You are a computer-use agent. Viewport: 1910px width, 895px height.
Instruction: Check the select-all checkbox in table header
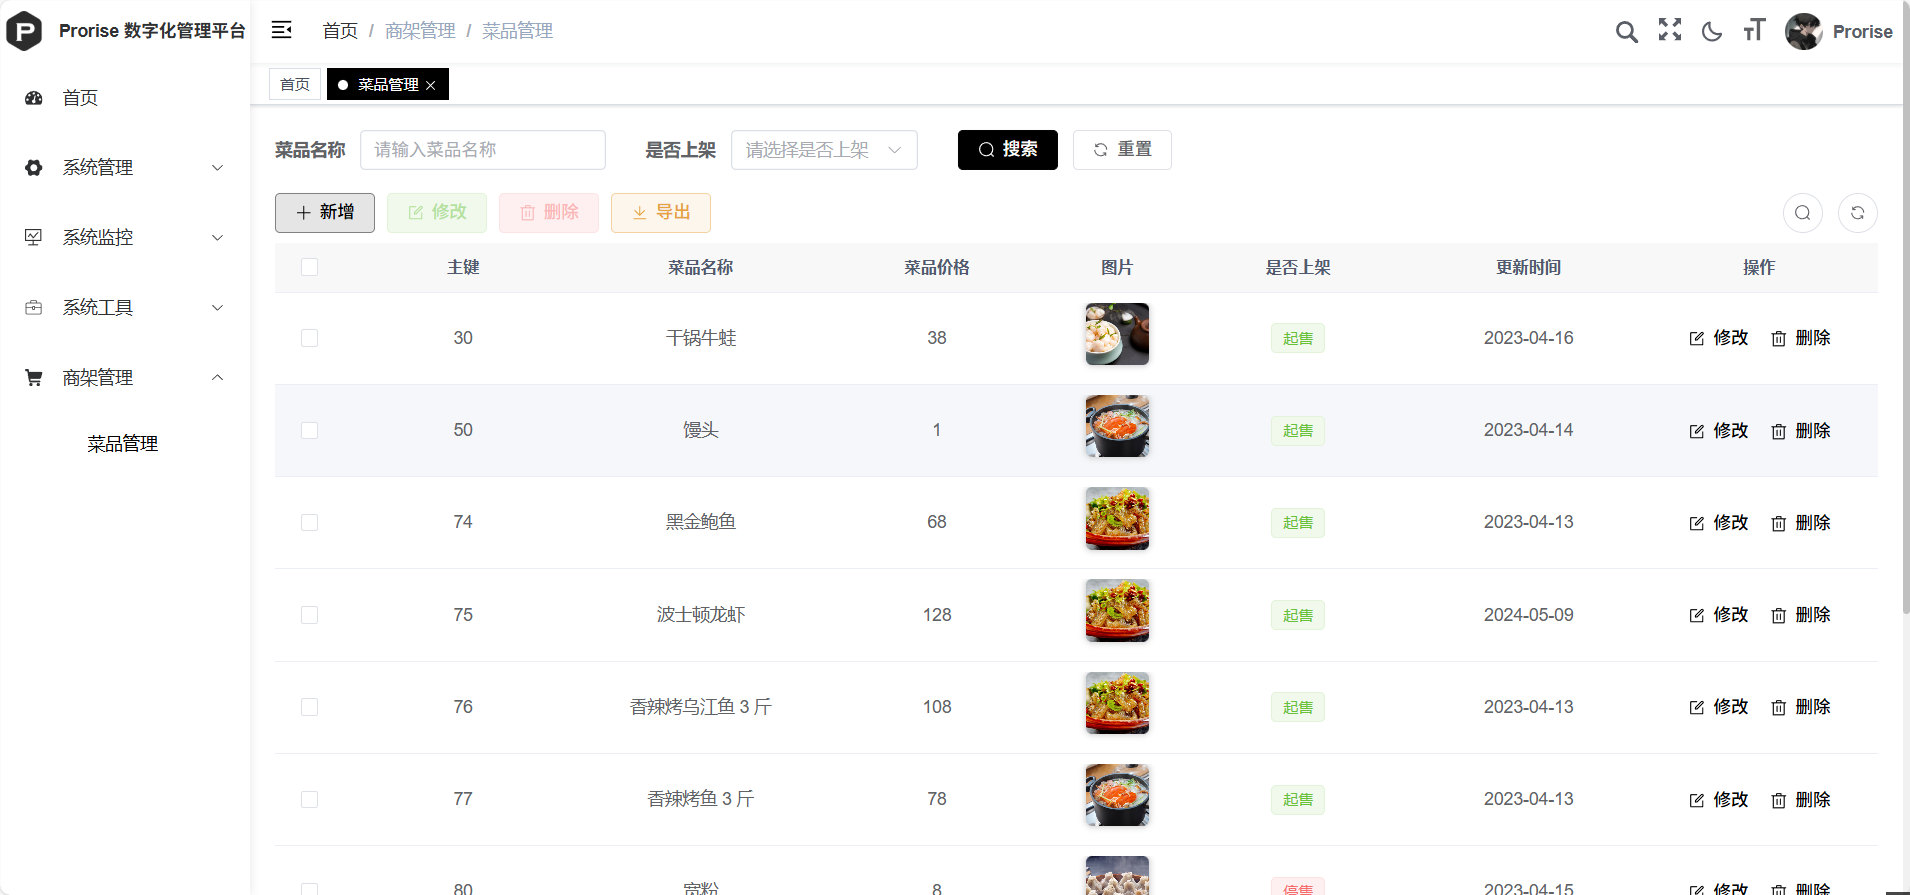[310, 267]
